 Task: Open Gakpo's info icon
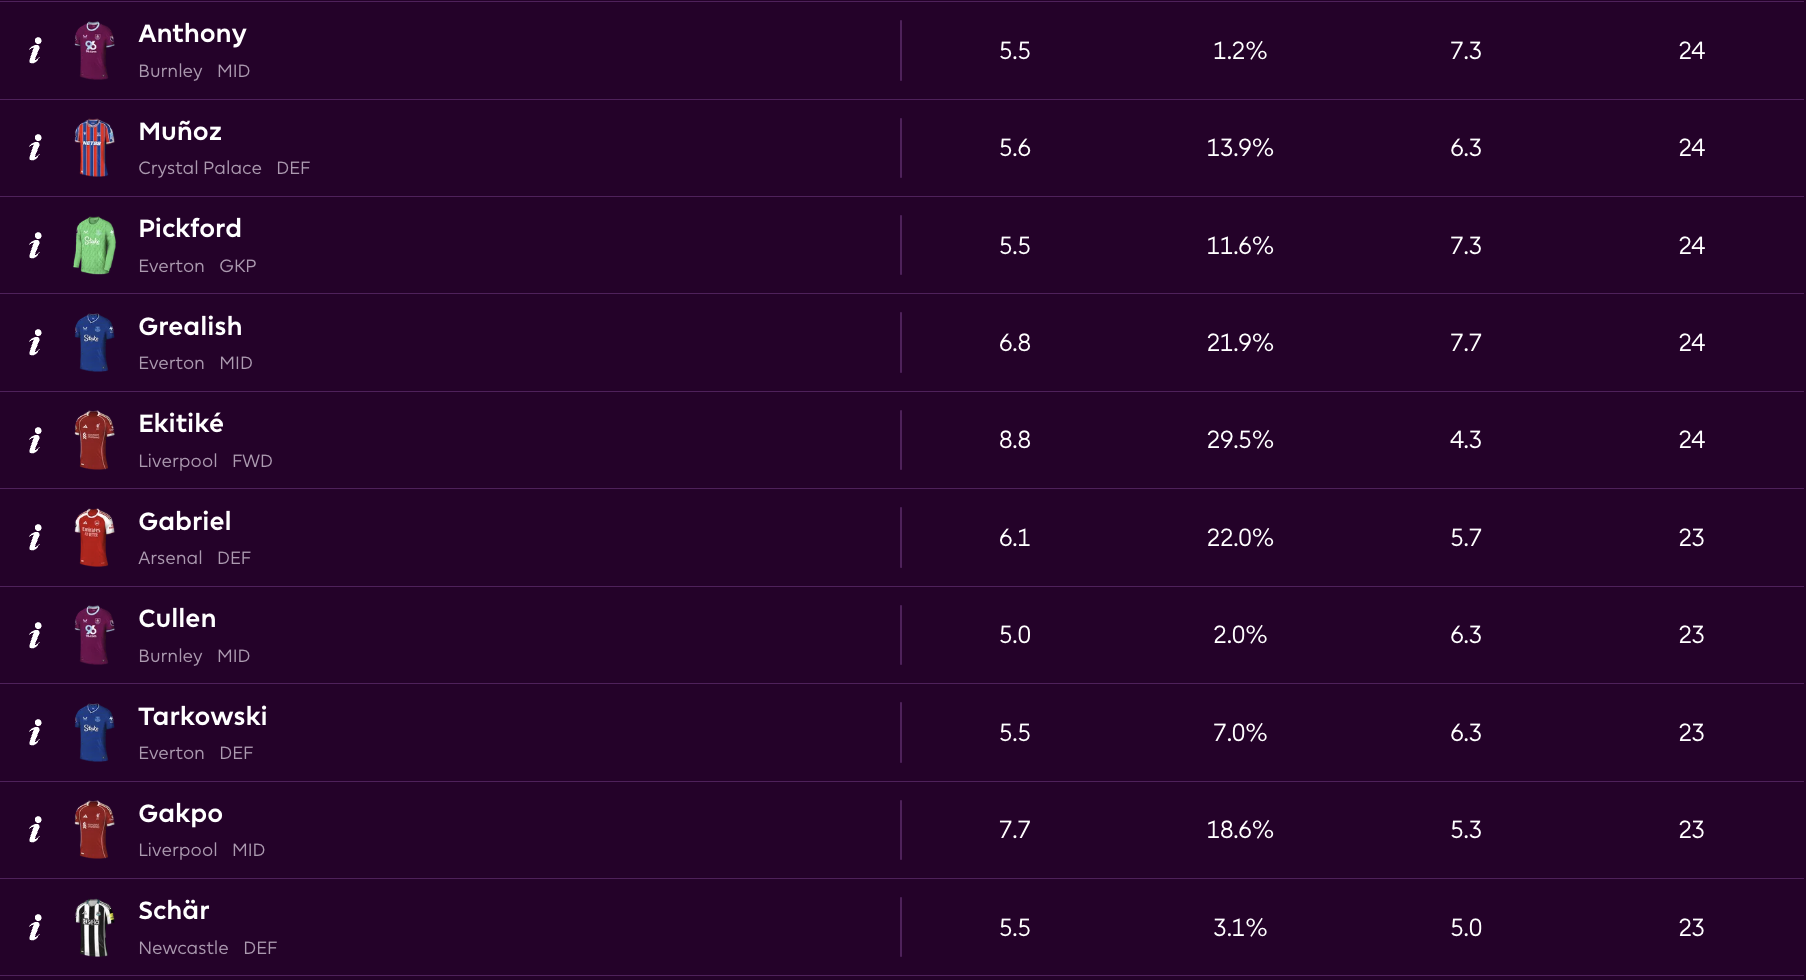coord(35,830)
